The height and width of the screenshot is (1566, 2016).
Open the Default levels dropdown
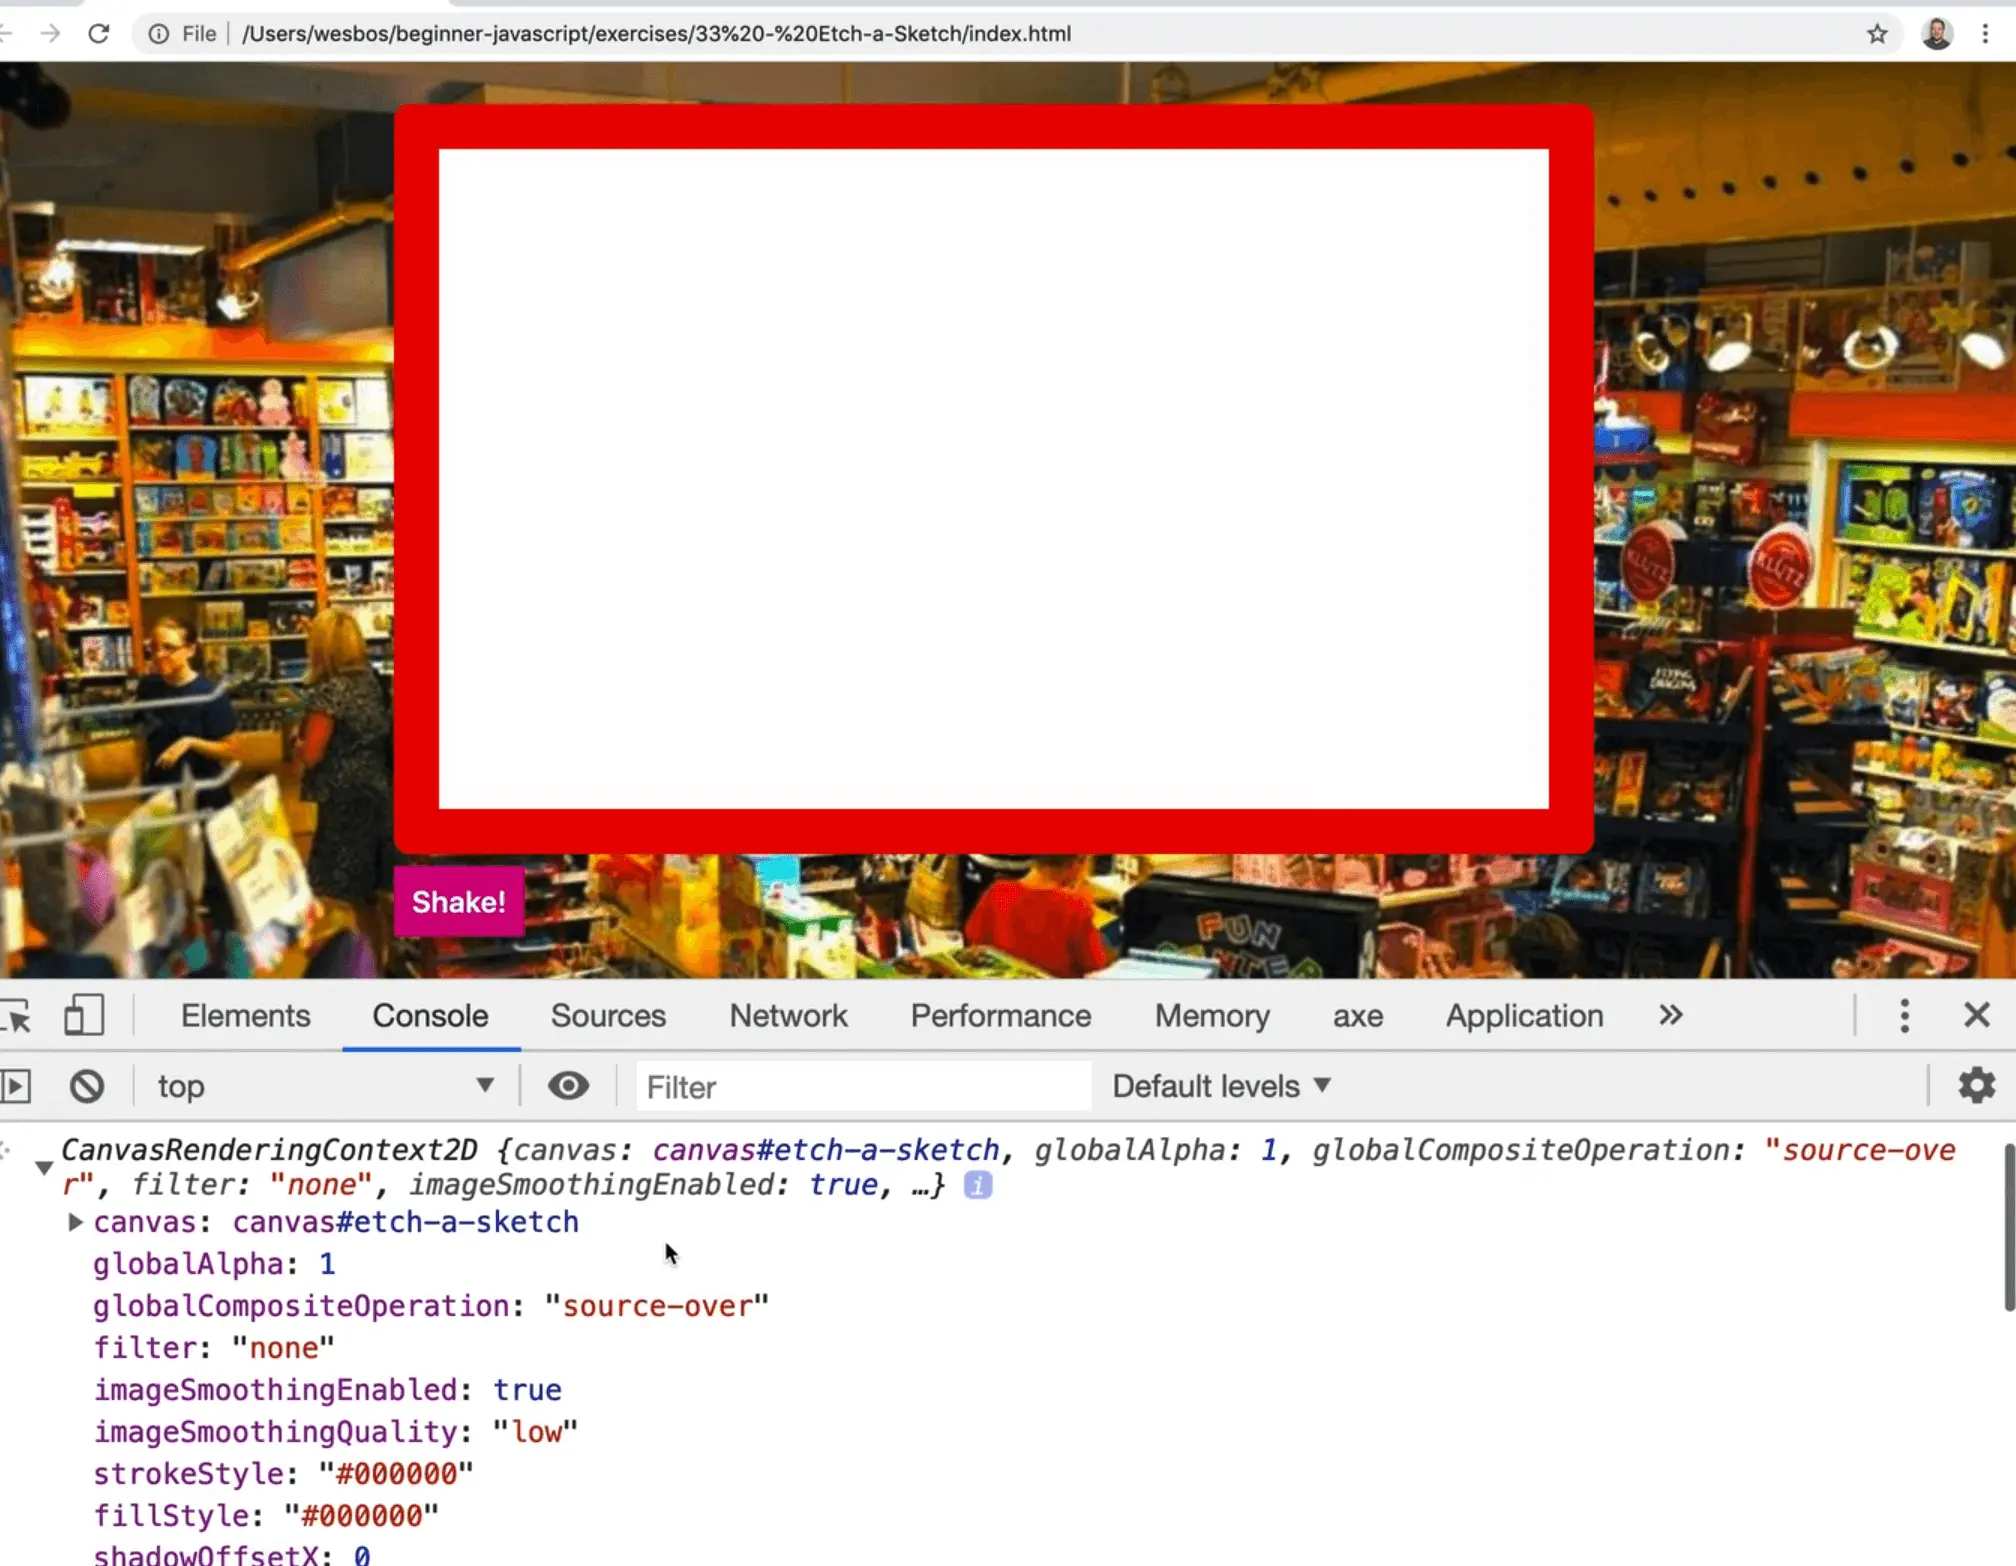point(1221,1086)
